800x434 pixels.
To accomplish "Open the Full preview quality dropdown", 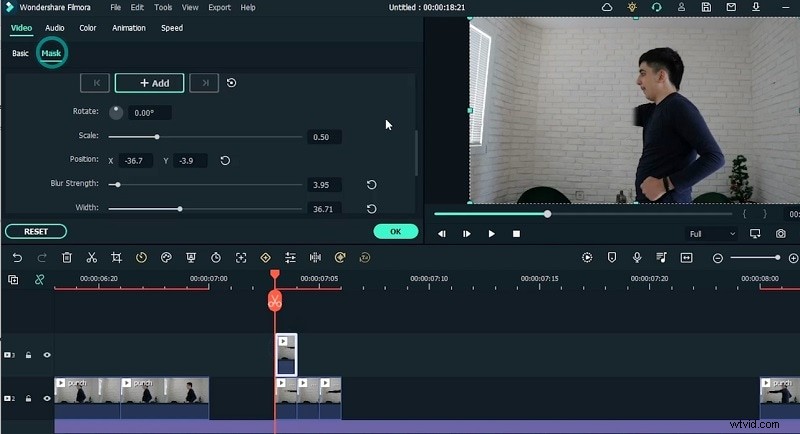I will pyautogui.click(x=711, y=234).
